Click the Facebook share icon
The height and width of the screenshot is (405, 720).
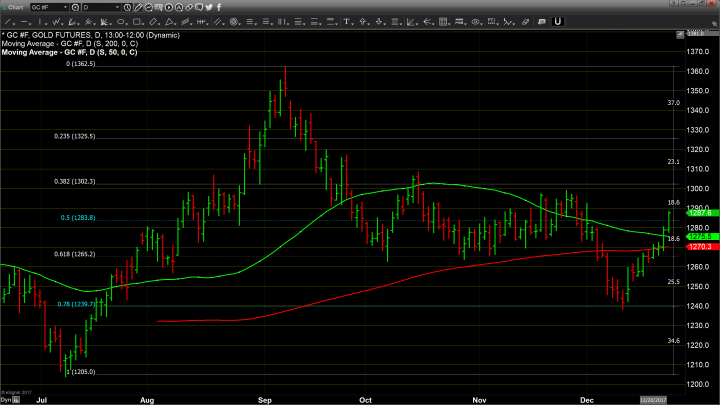point(219,7)
